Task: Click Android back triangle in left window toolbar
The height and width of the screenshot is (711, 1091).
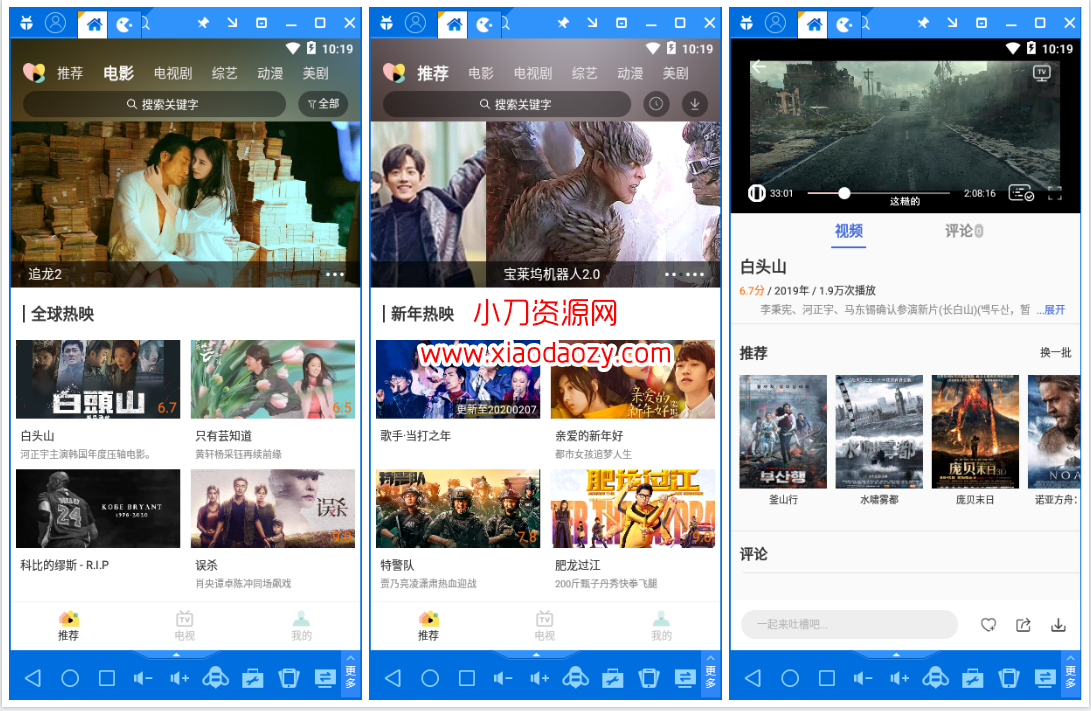Action: coord(33,678)
